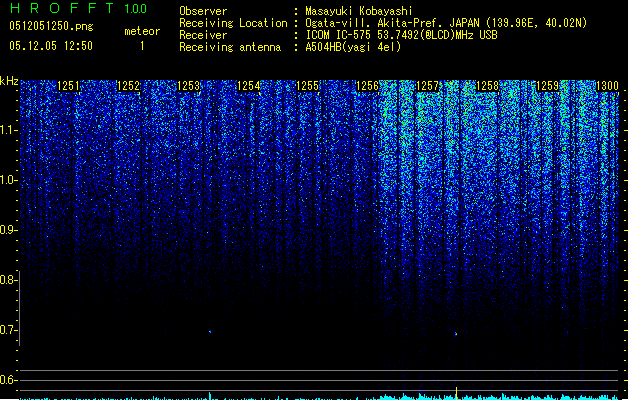Image resolution: width=629 pixels, height=400 pixels.
Task: Click the 1300 time marker
Action: [607, 86]
